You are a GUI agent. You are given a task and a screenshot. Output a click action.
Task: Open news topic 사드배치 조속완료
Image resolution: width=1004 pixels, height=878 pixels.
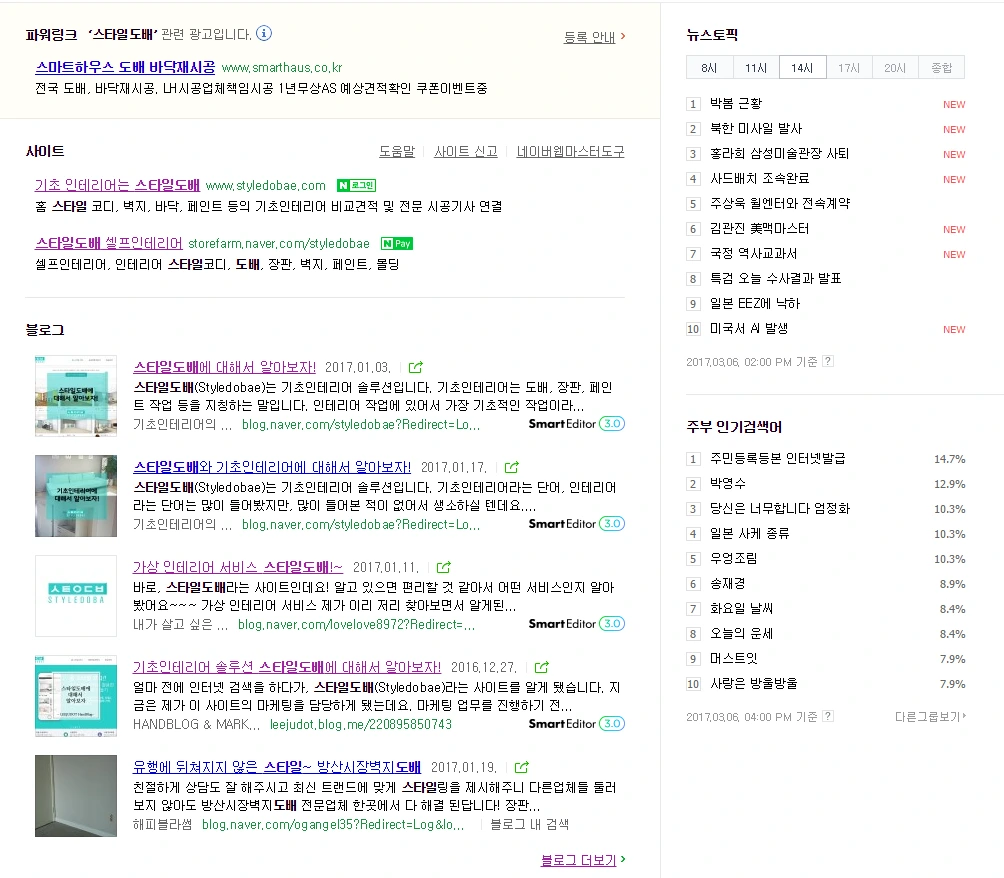[x=759, y=179]
